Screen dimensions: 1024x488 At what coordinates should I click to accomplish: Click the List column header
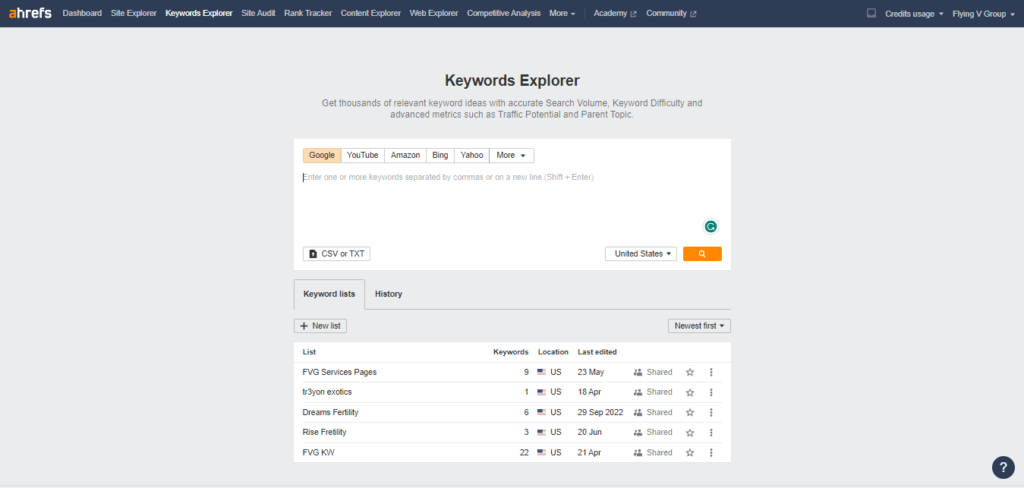[309, 352]
